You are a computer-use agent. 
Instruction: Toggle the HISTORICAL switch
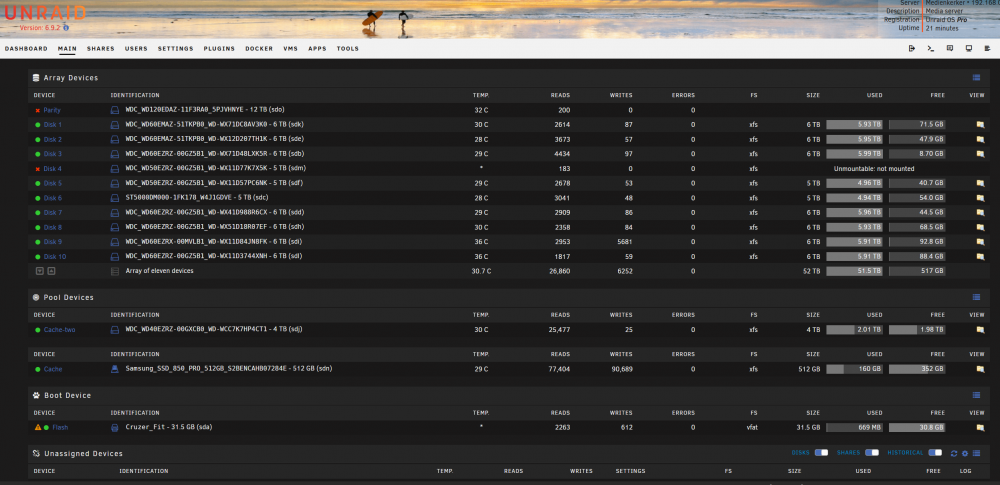click(935, 452)
